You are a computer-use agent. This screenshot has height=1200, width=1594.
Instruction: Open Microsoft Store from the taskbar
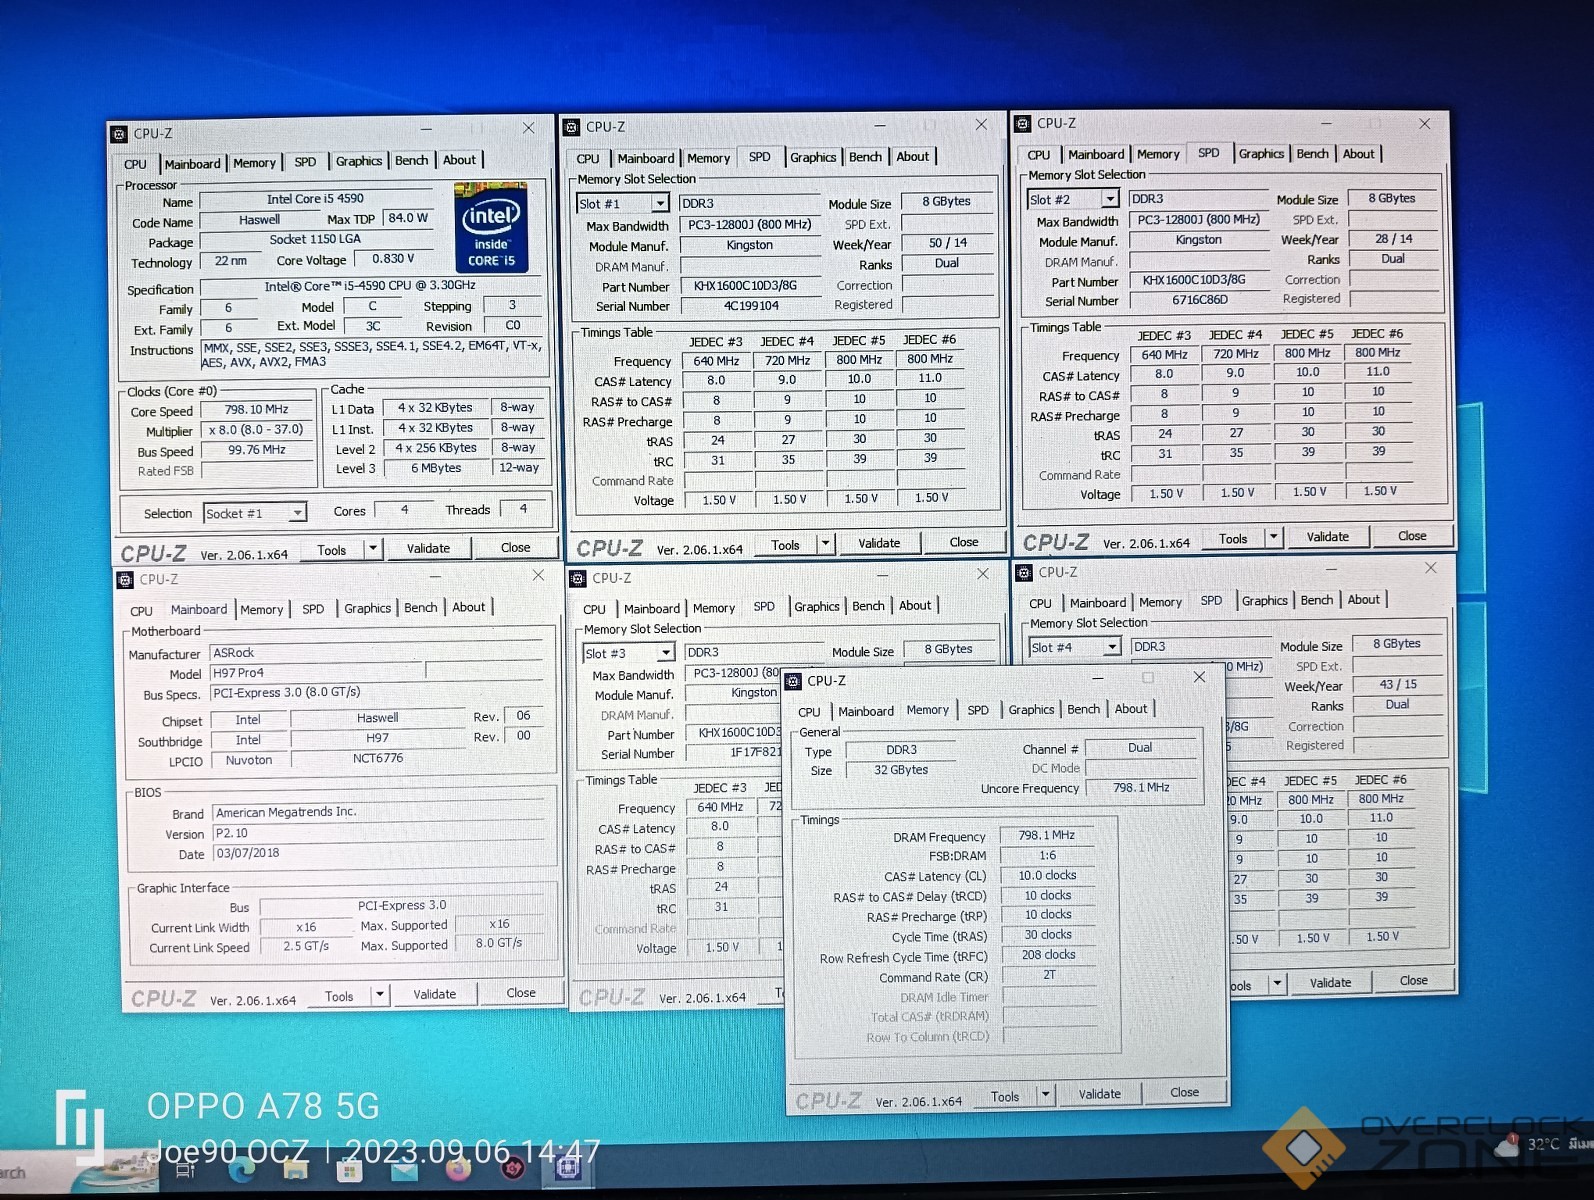tap(350, 1169)
